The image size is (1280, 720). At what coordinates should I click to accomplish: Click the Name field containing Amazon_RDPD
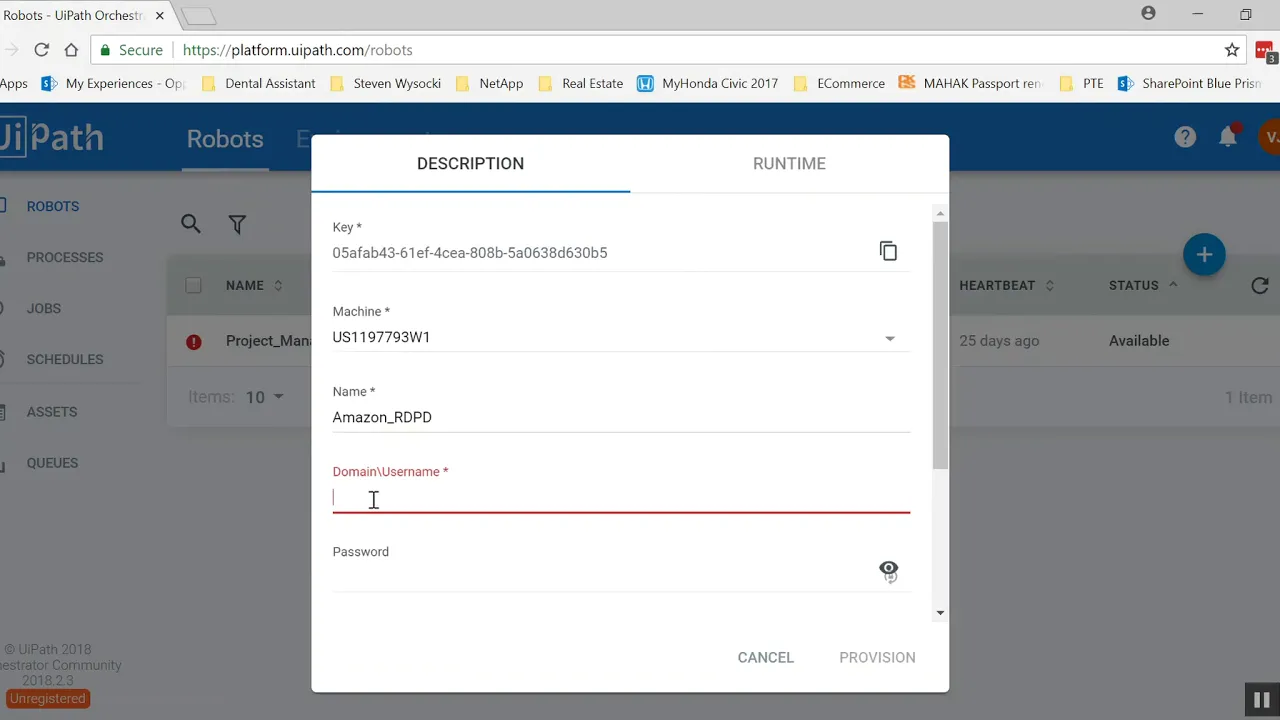[621, 417]
